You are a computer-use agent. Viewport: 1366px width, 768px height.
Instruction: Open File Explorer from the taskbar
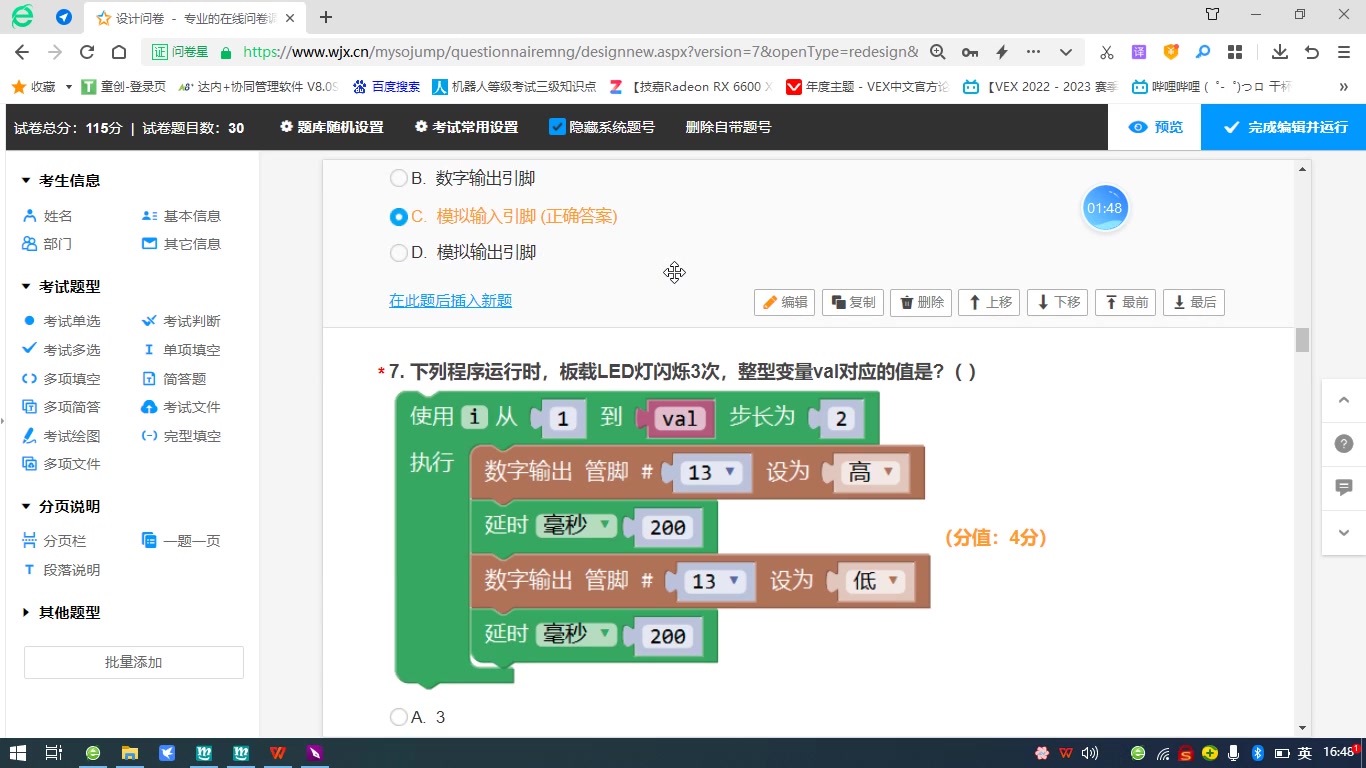coord(129,752)
